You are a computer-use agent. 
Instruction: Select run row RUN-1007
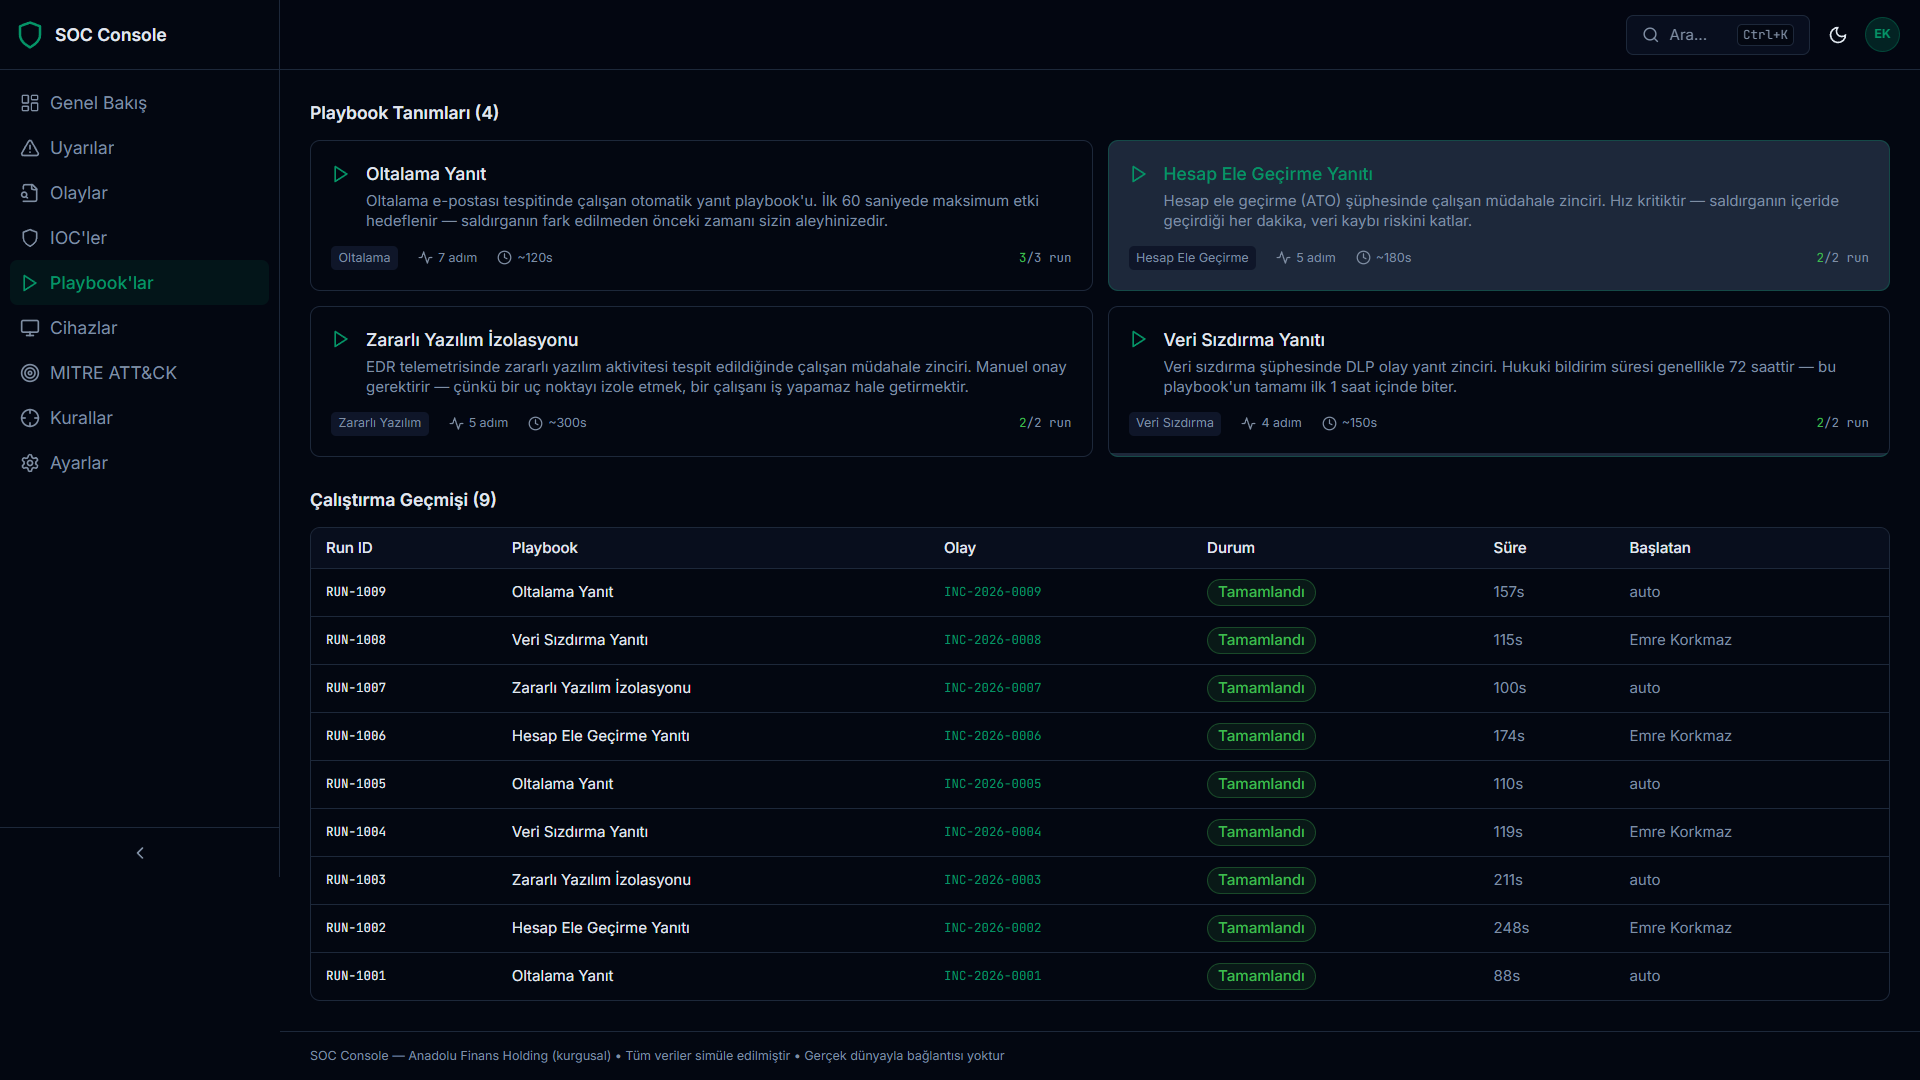(1099, 688)
